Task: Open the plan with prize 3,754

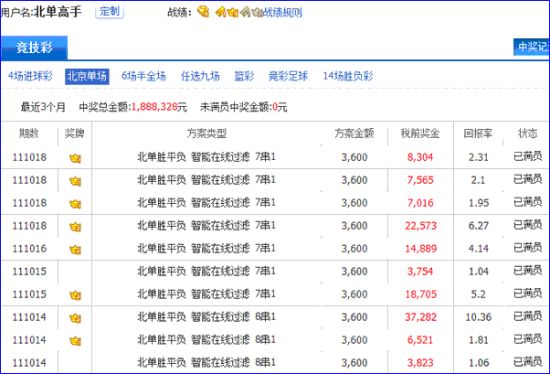Action: (x=206, y=271)
